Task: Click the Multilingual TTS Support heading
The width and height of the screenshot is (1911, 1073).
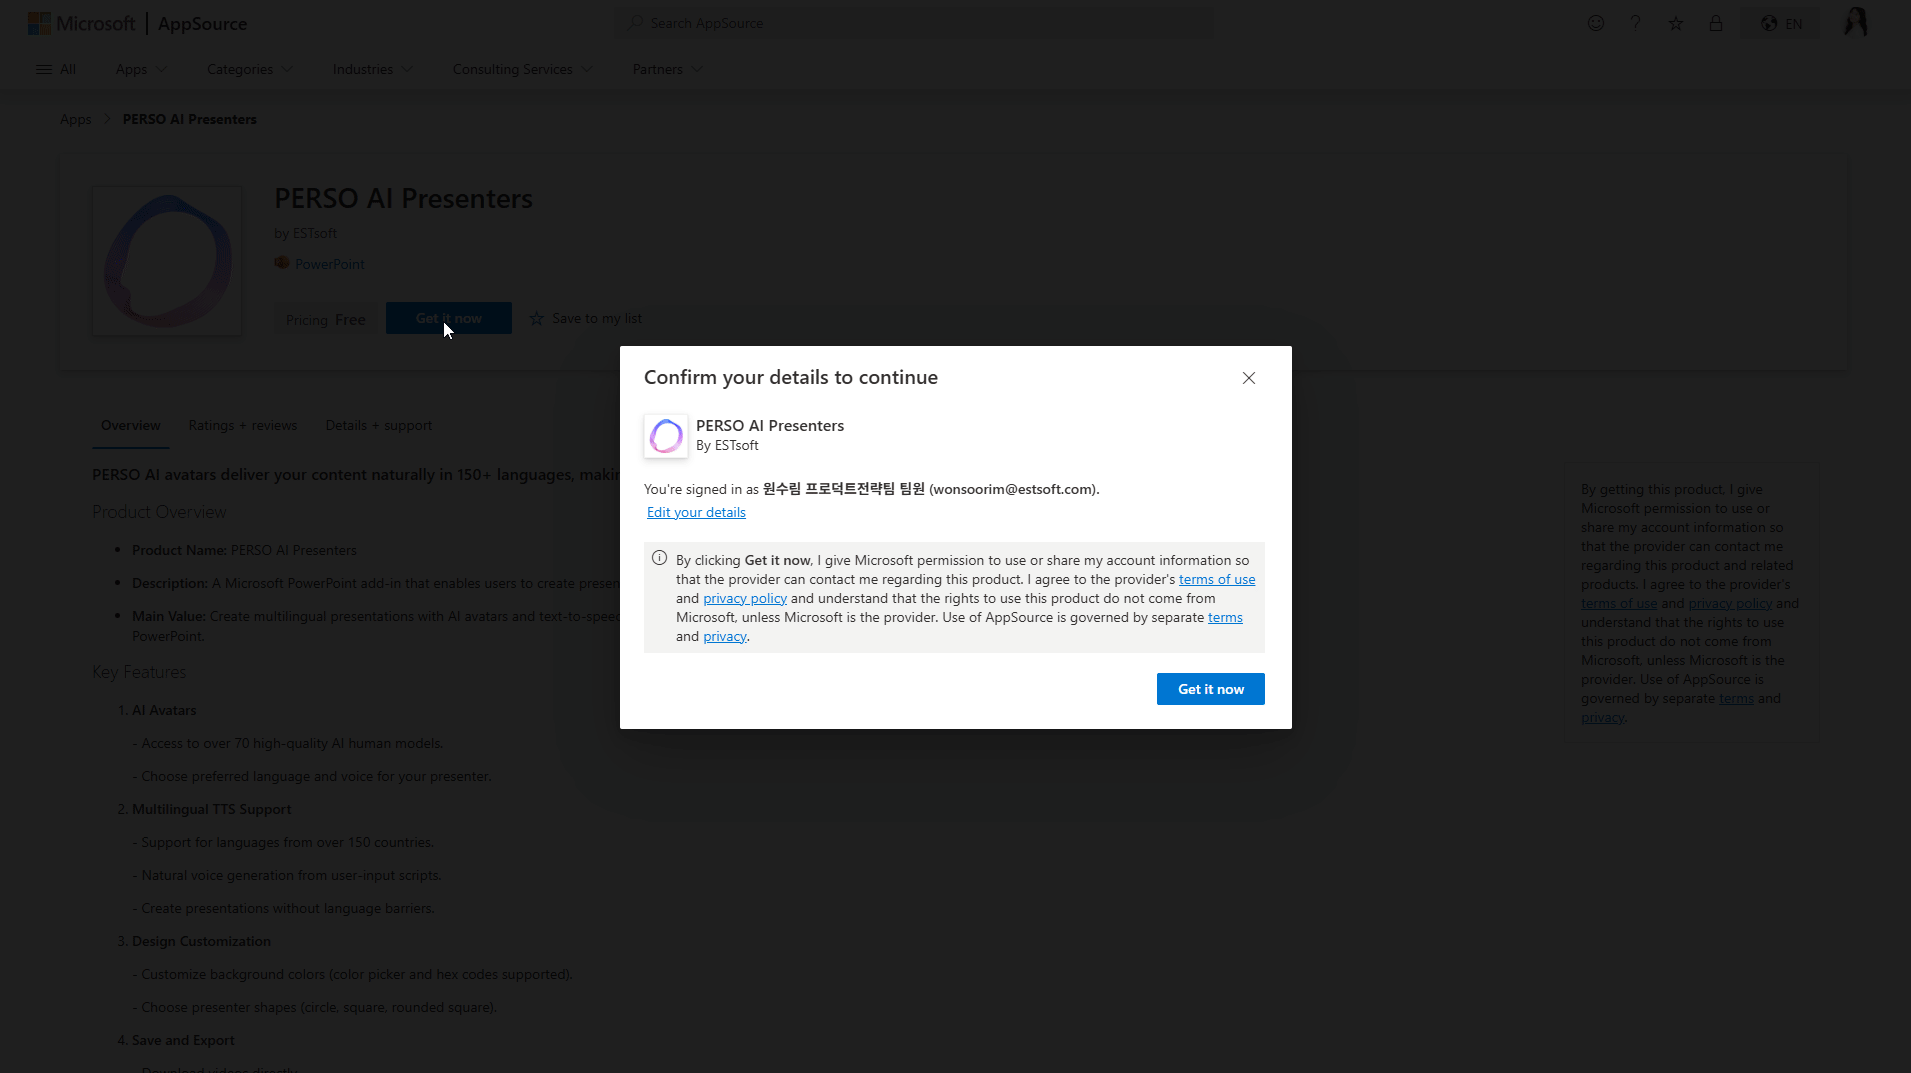Action: (x=211, y=809)
